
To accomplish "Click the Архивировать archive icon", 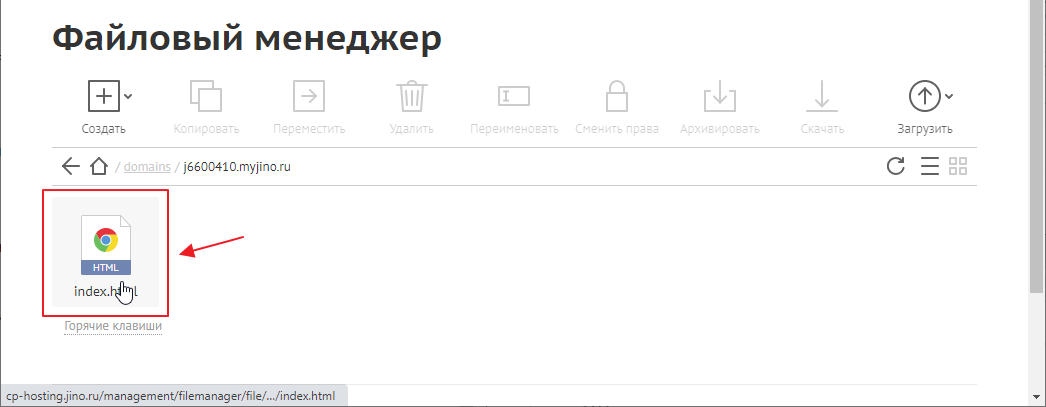I will 719,96.
